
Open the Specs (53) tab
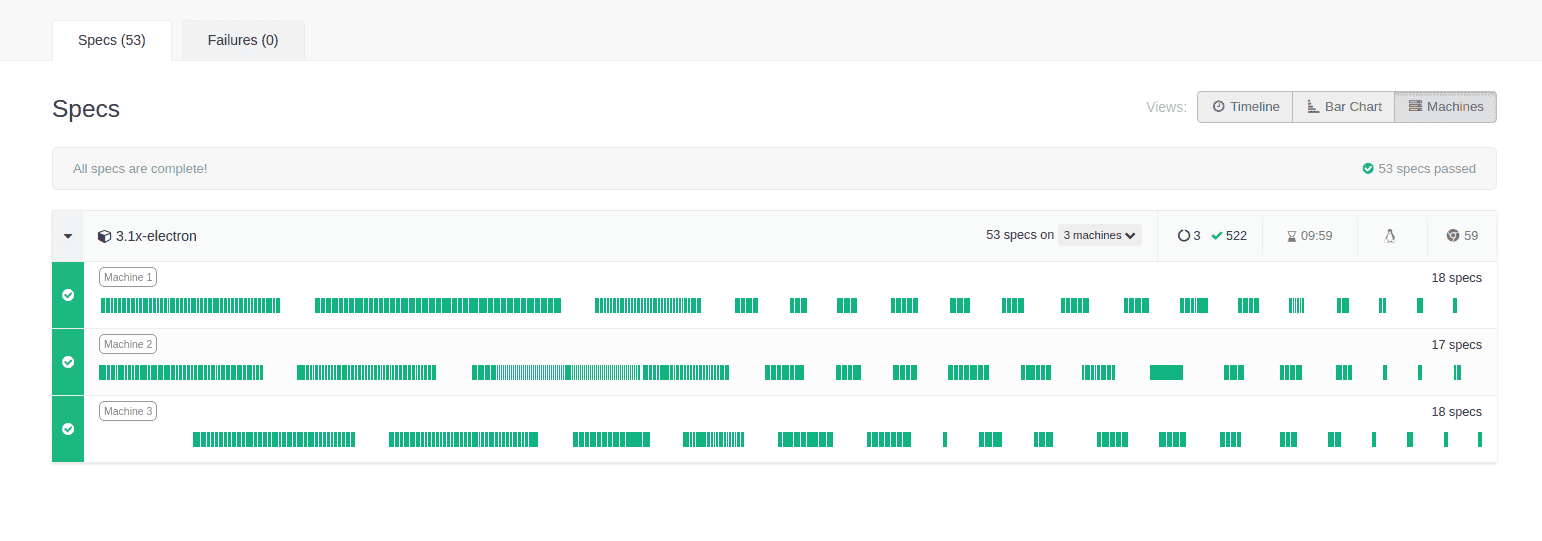[112, 41]
